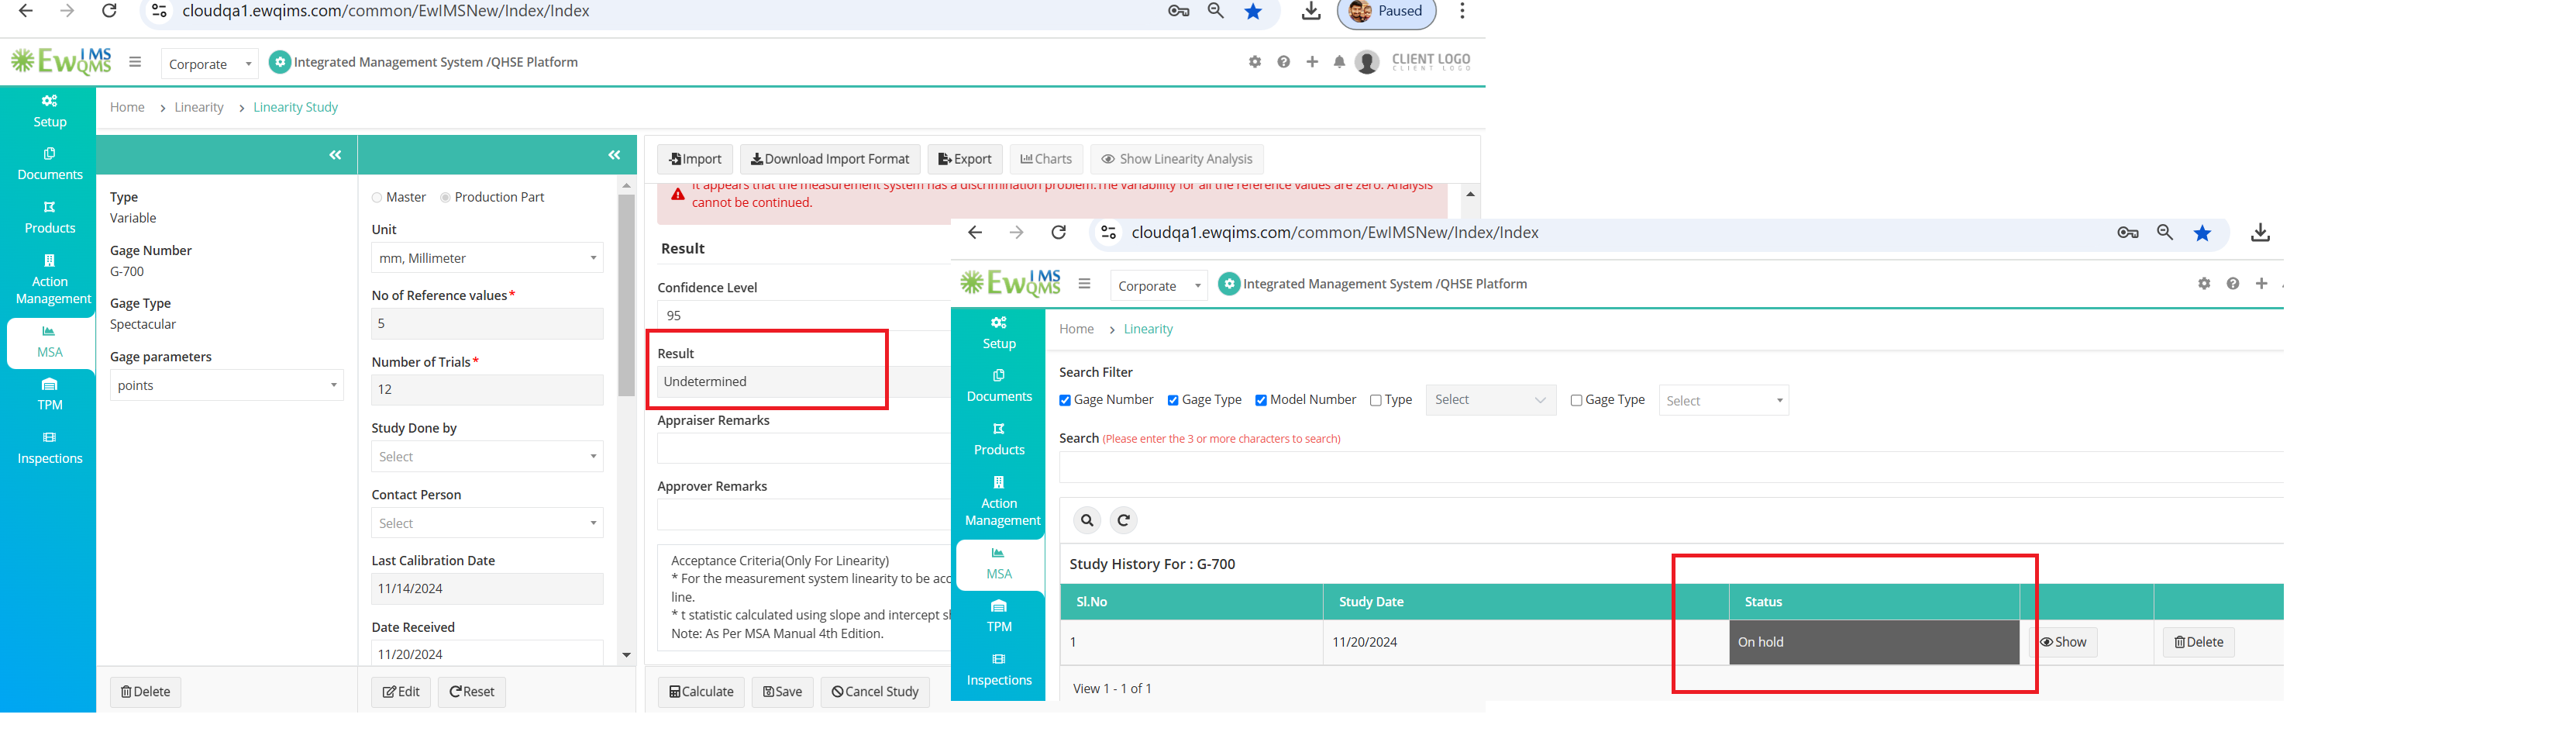
Task: Open Corporate dropdown in the right window
Action: pyautogui.click(x=1158, y=286)
